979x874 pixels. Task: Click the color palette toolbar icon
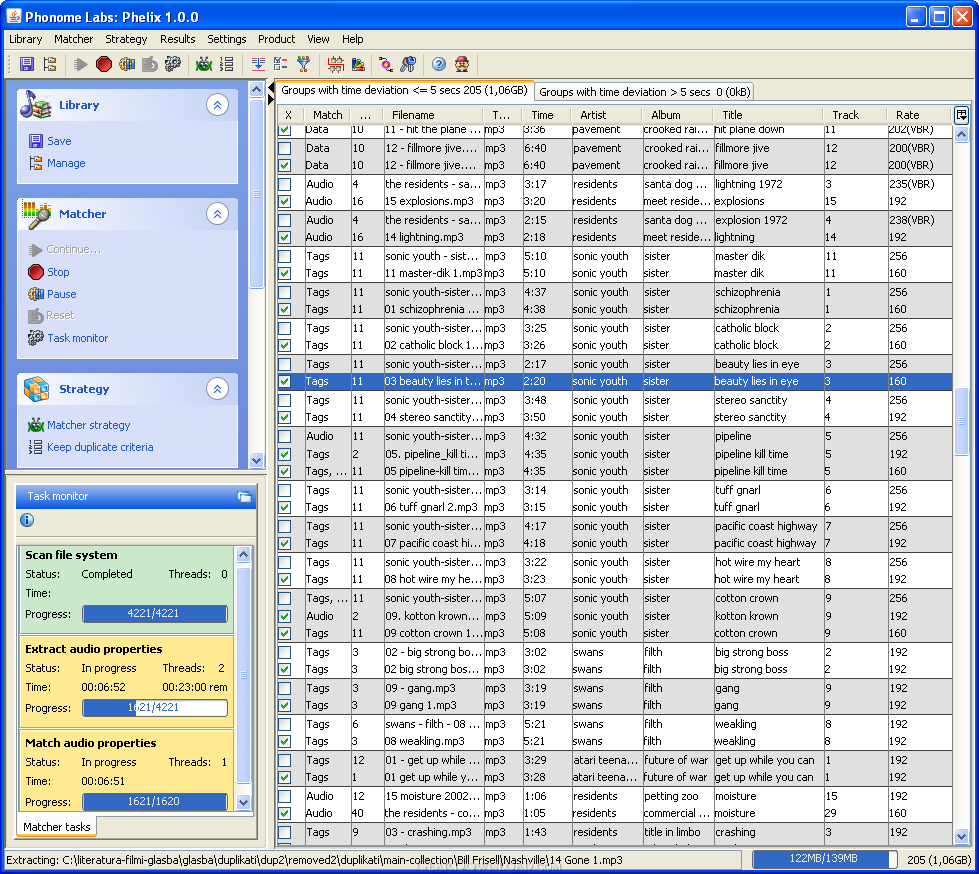pyautogui.click(x=358, y=64)
